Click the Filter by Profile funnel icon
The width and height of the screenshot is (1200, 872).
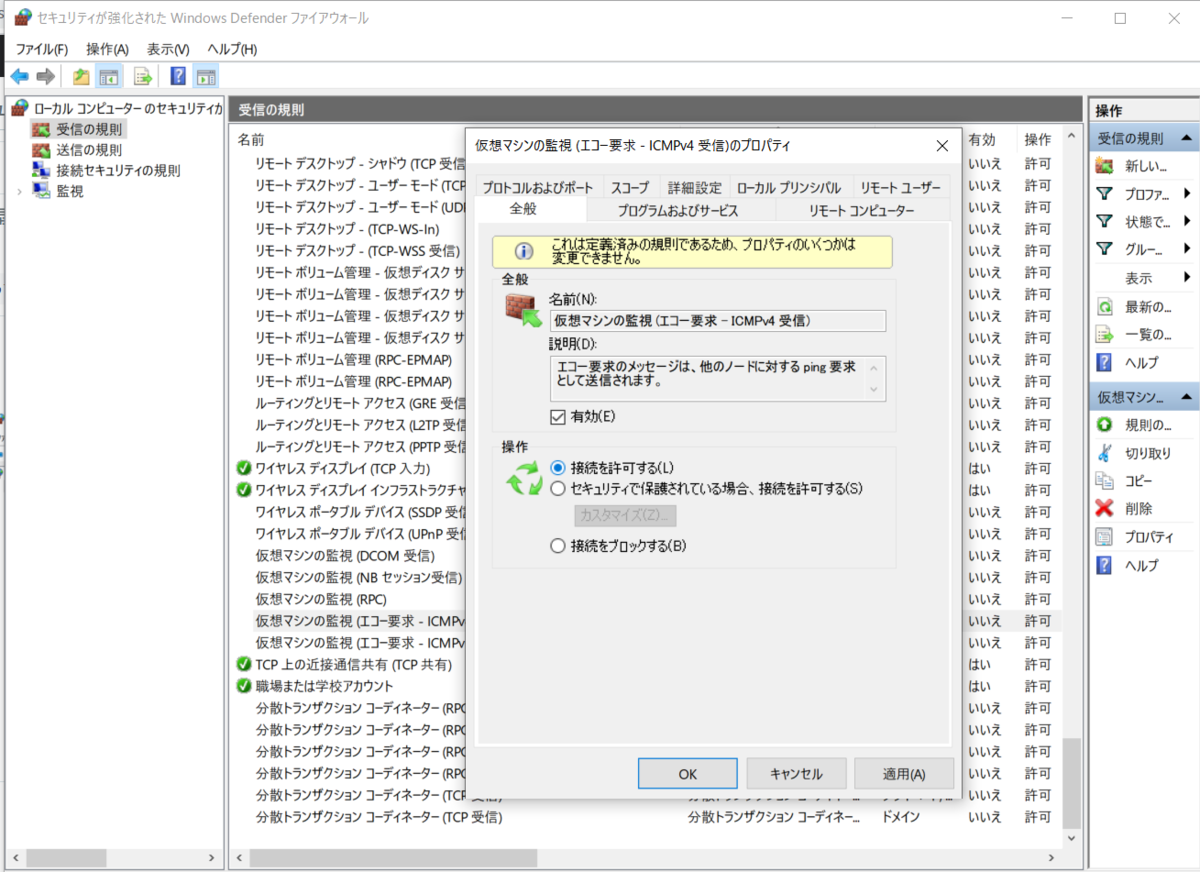pos(1105,193)
